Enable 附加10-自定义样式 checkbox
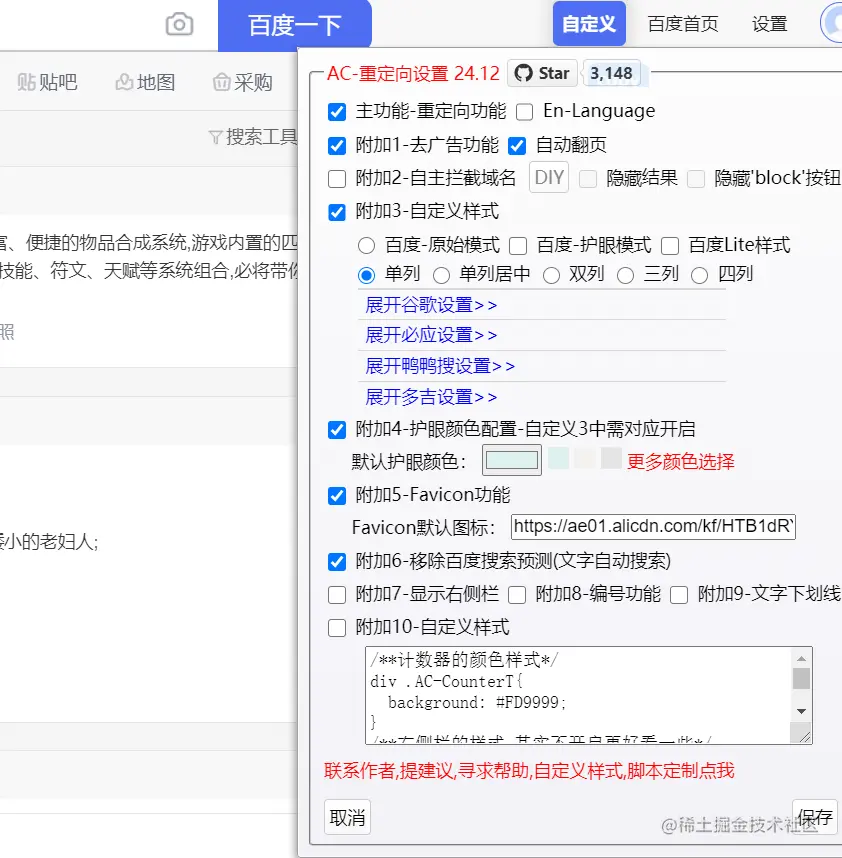The width and height of the screenshot is (842, 858). [337, 628]
